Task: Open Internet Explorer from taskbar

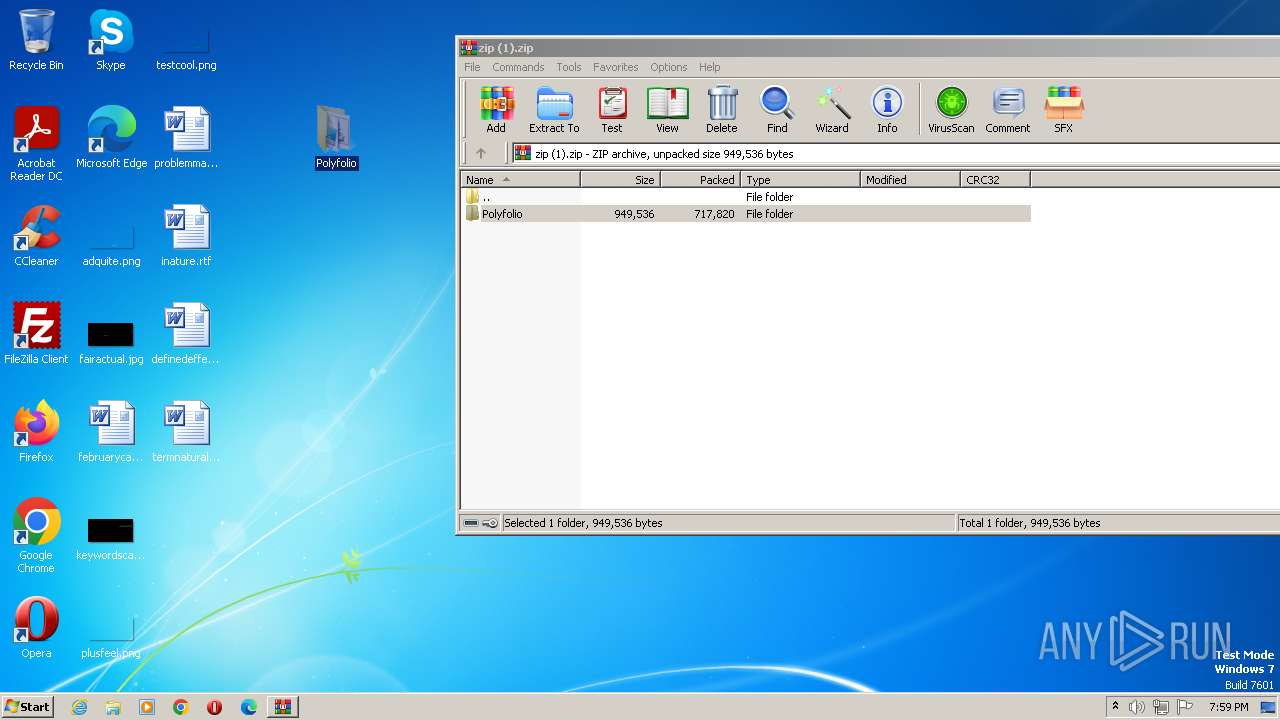Action: click(x=80, y=707)
